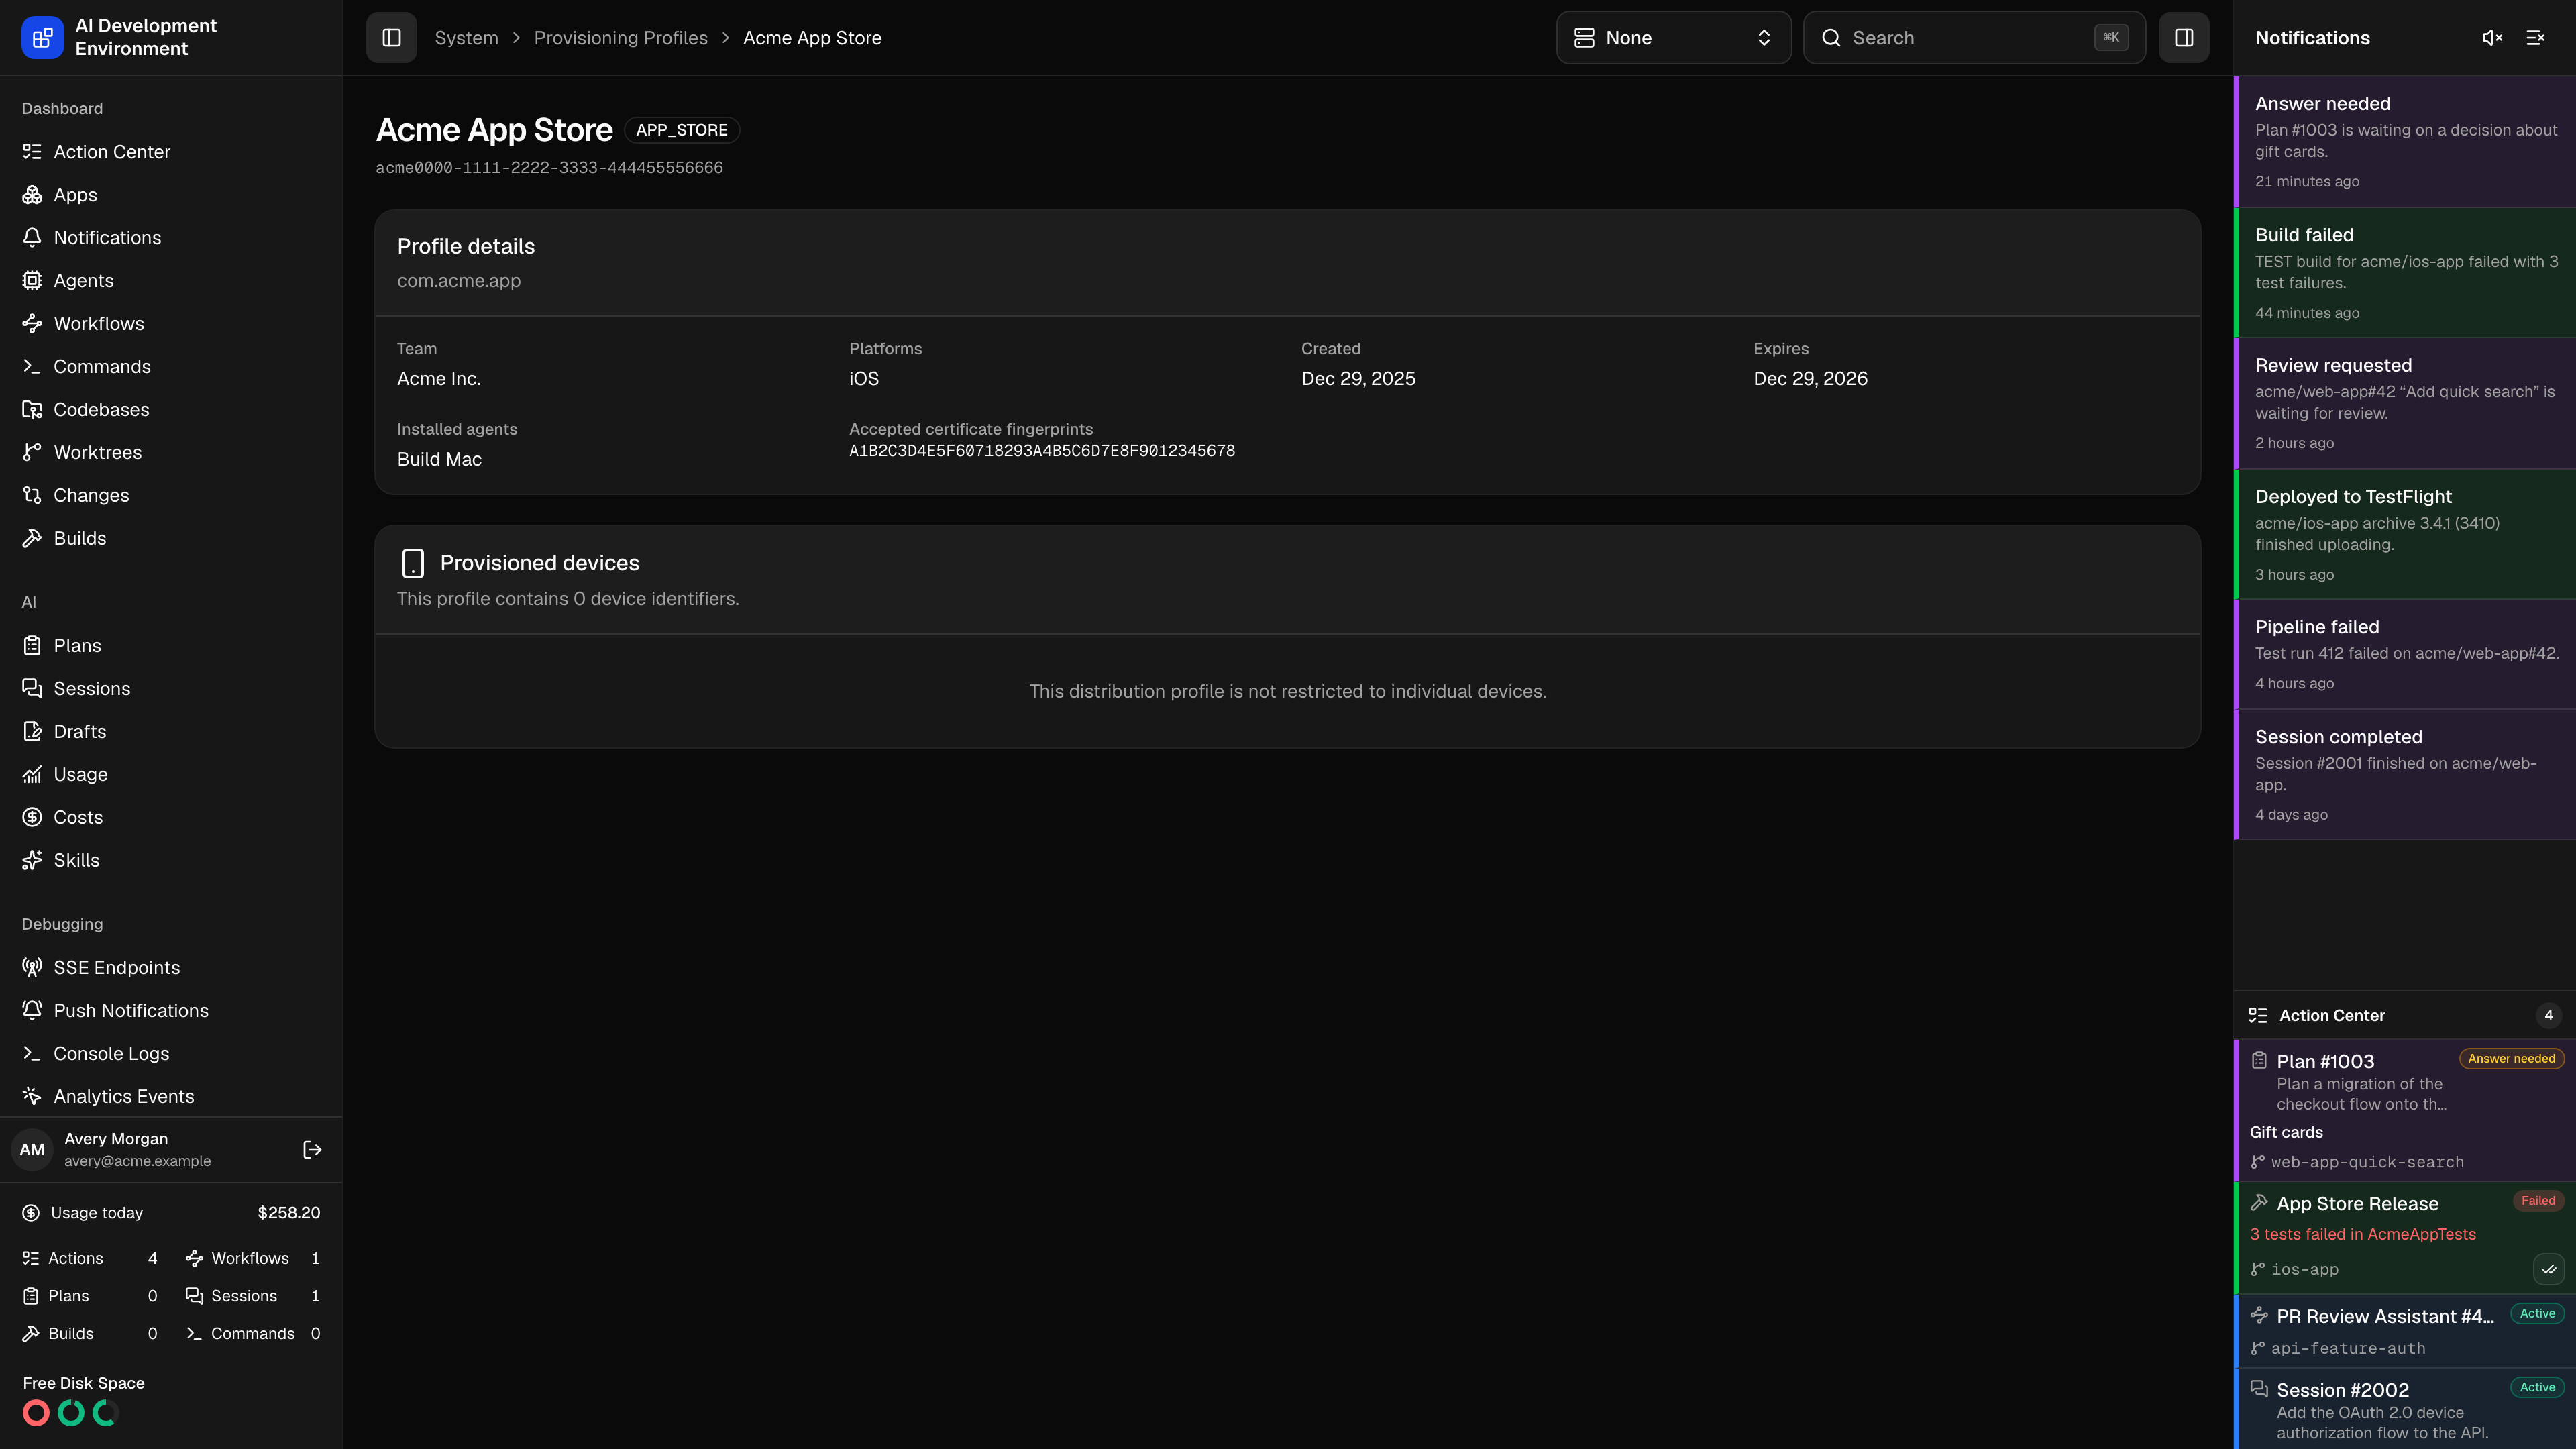Focus the Search field
2576x1449 pixels.
coord(1974,38)
